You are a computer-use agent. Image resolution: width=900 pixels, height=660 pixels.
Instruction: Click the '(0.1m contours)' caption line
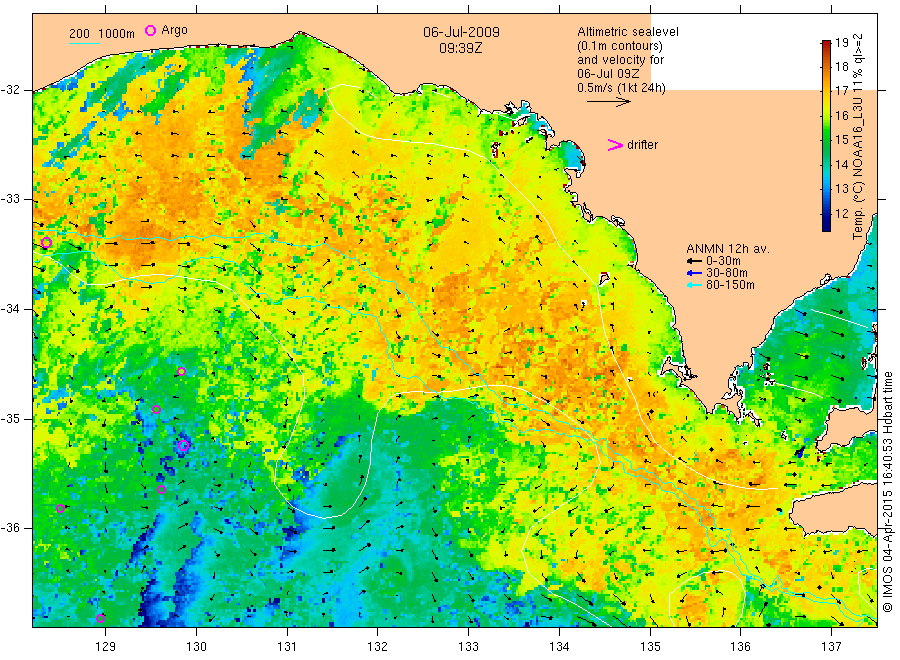(x=620, y=46)
